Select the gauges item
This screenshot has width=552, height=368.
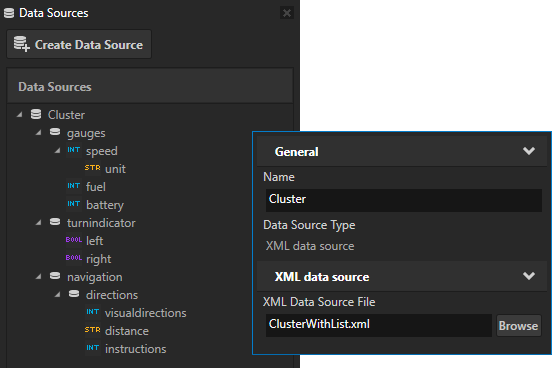pos(86,133)
